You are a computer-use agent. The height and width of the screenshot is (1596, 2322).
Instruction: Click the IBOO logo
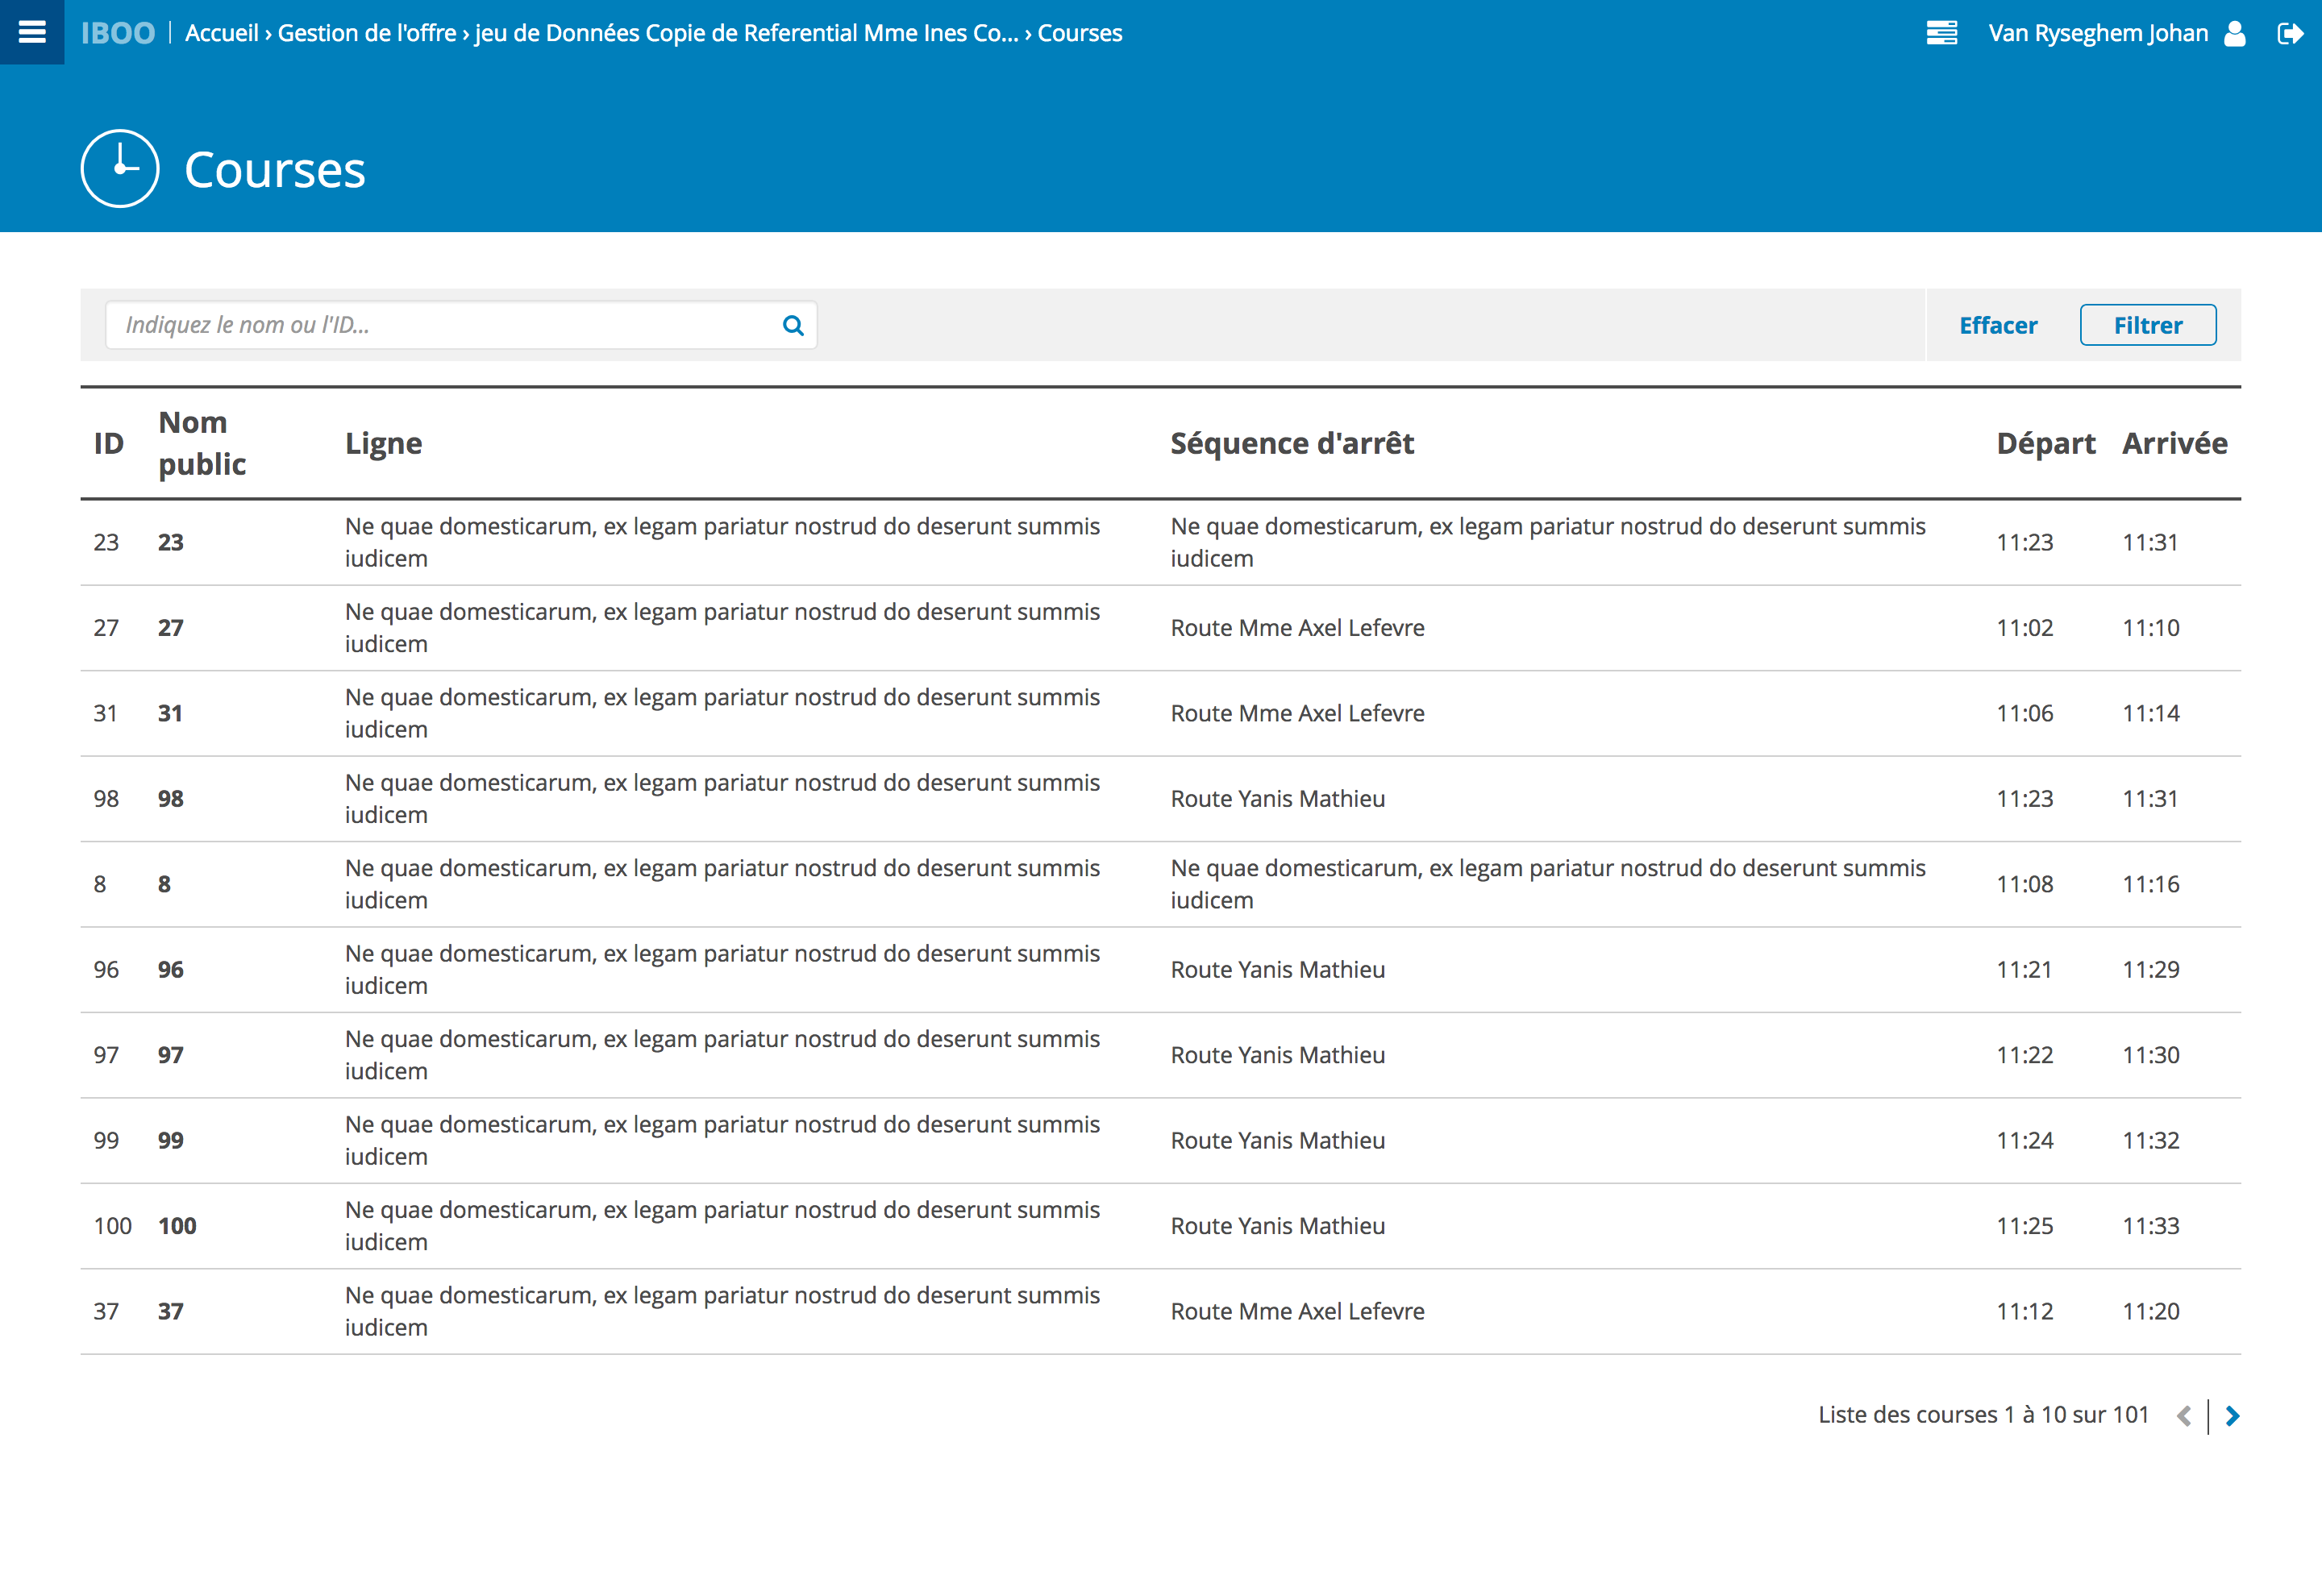(x=118, y=33)
